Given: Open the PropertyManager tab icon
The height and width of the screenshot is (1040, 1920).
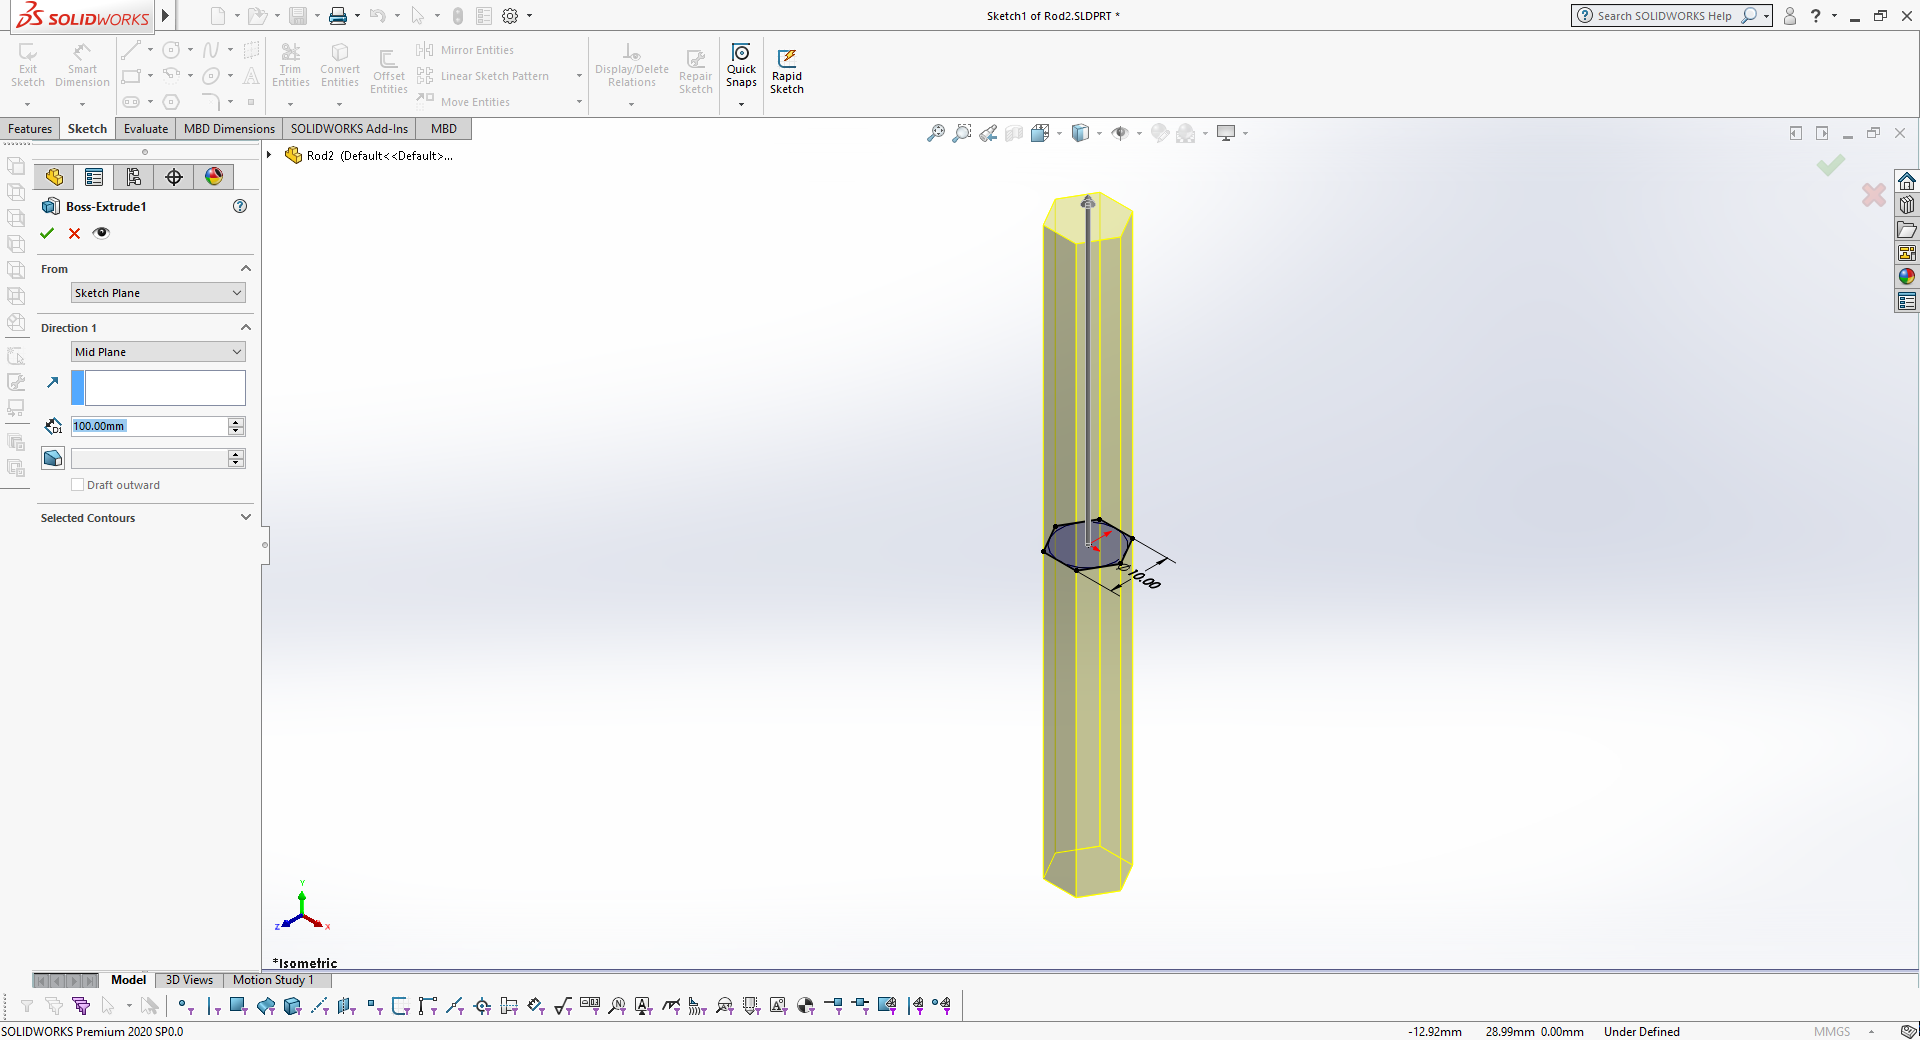Looking at the screenshot, I should pos(94,177).
